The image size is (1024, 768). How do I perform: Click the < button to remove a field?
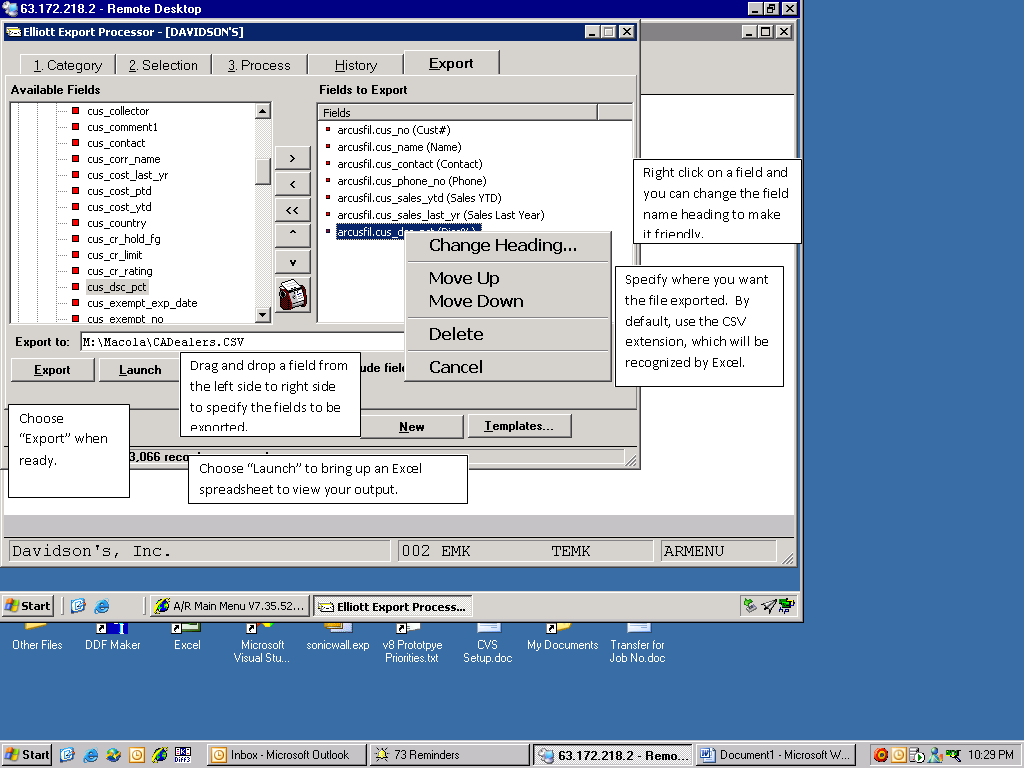coord(293,184)
